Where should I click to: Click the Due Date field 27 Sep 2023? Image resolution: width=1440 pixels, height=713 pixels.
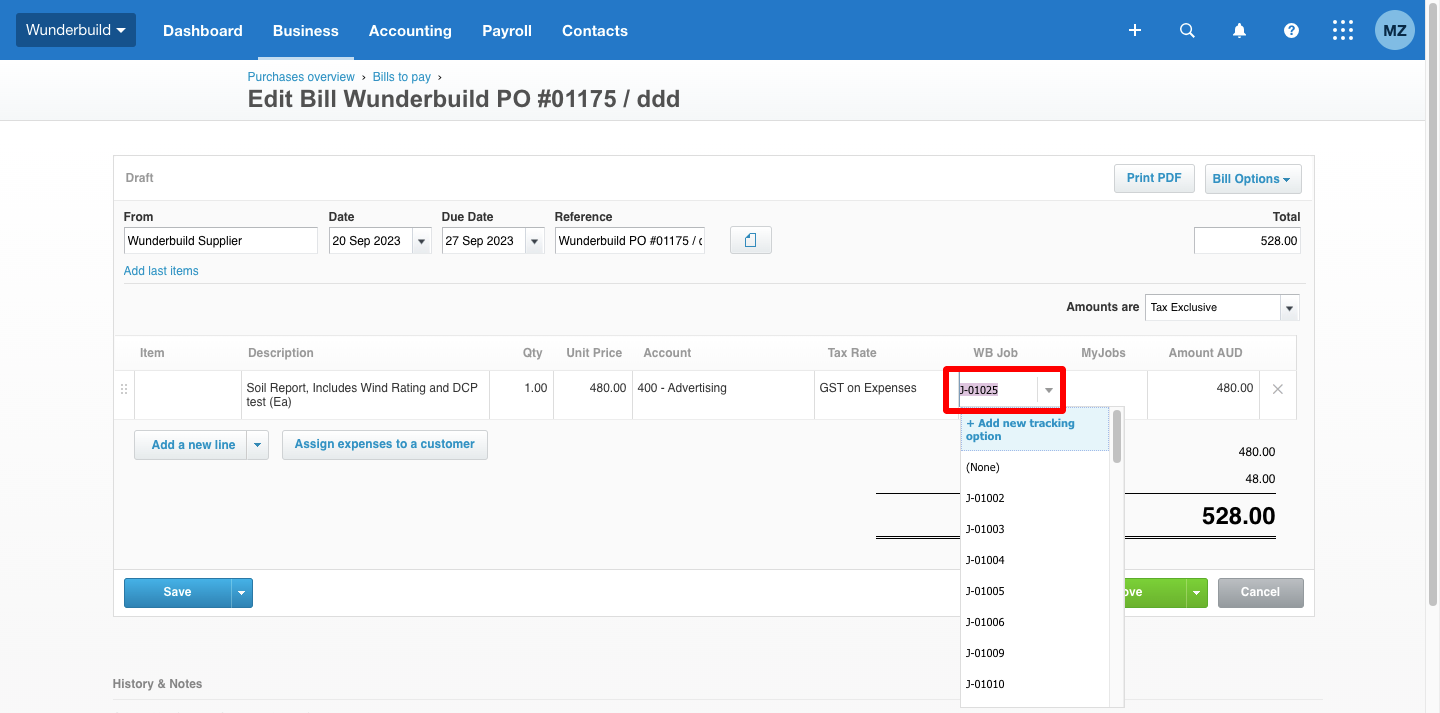pos(484,241)
